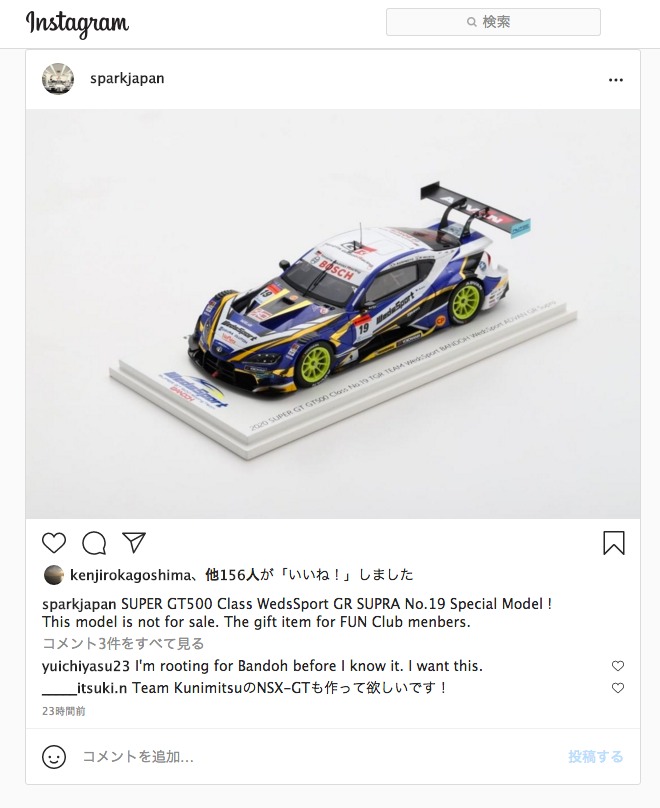The image size is (660, 808).
Task: Open the three-dot post options menu
Action: [x=616, y=80]
